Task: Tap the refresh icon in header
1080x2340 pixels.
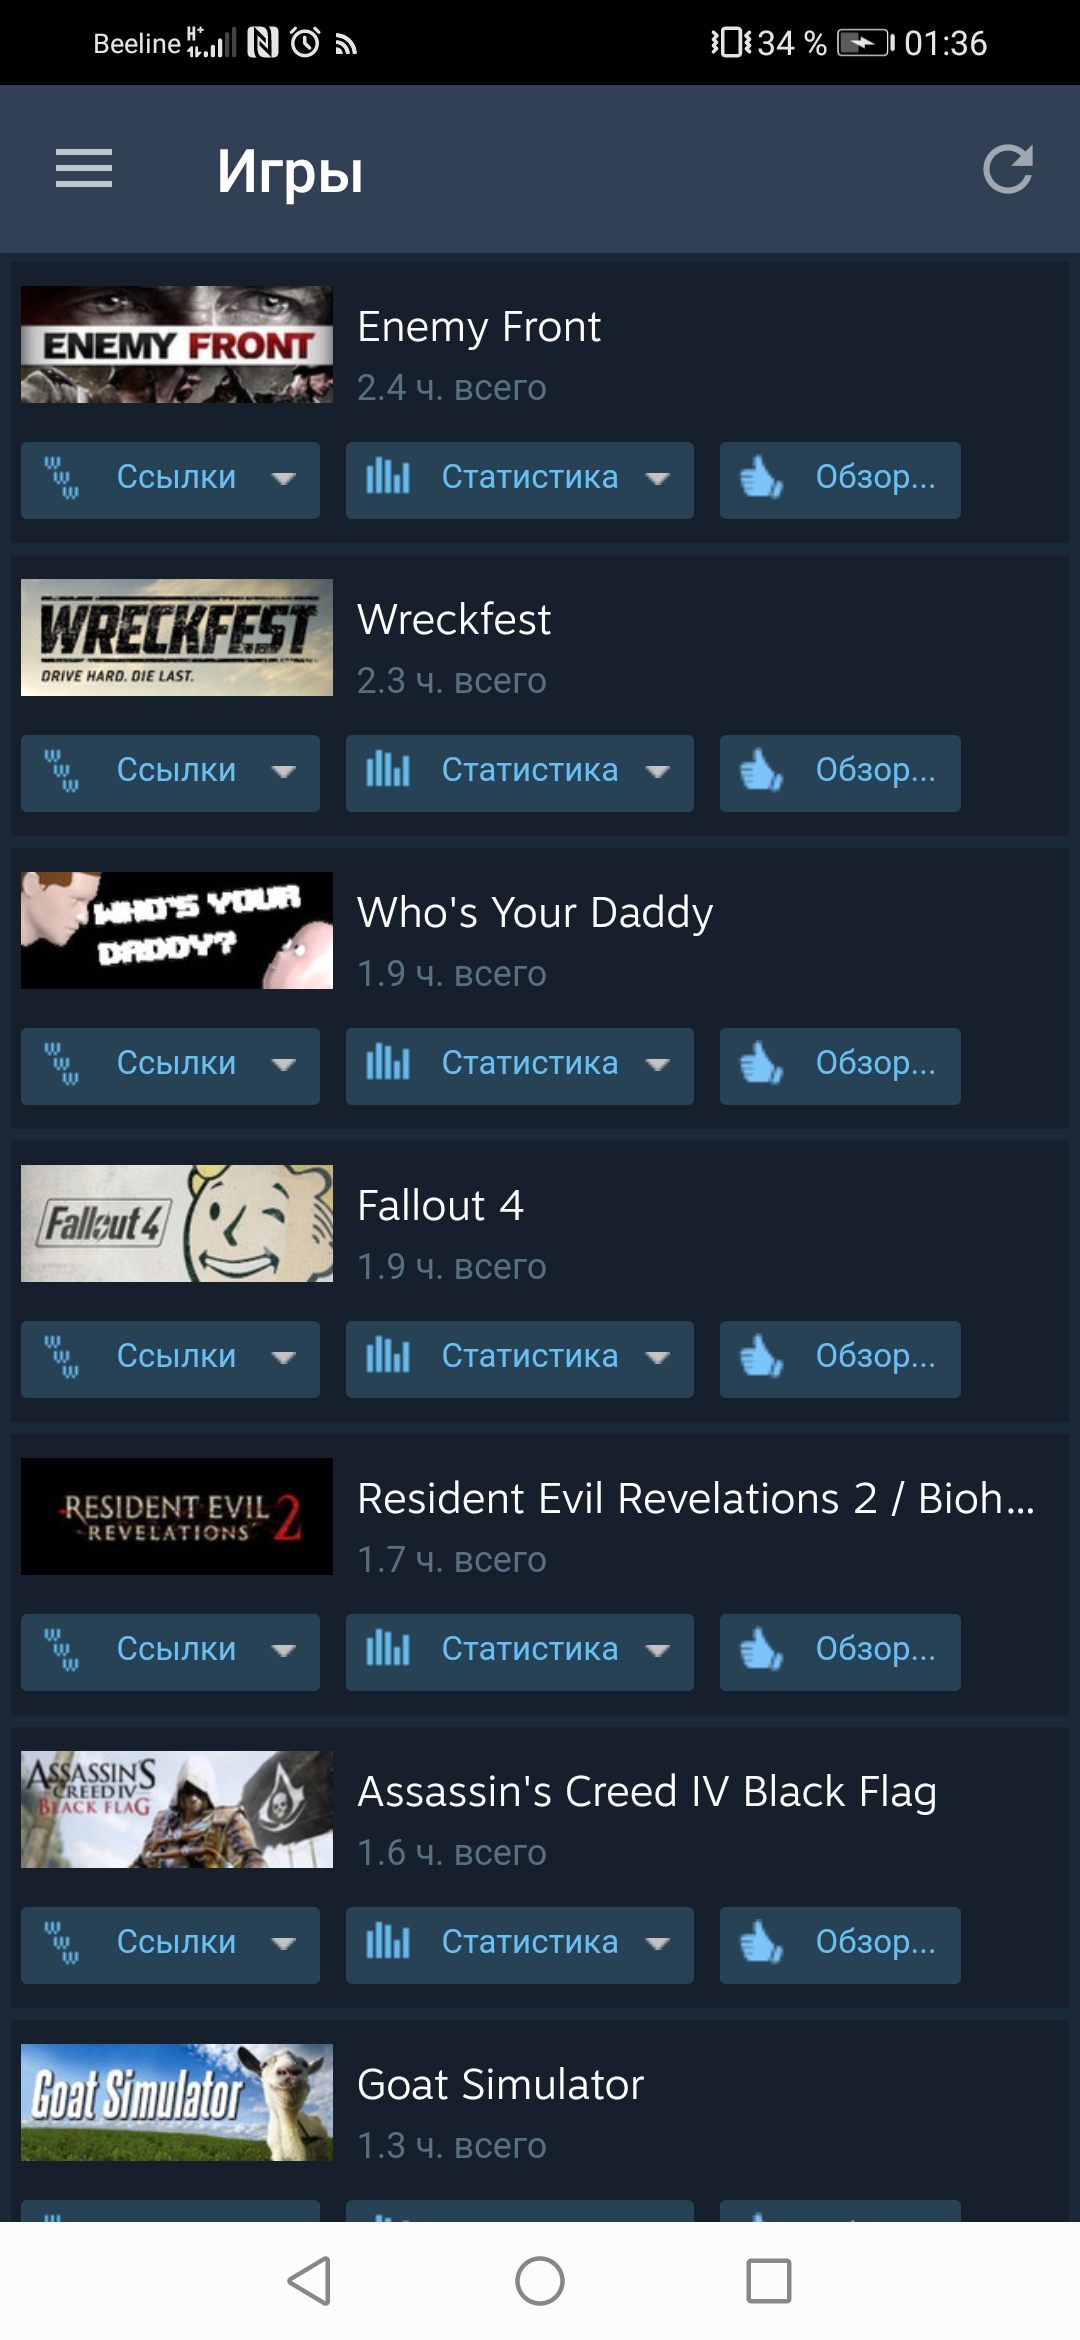Action: (x=1007, y=169)
